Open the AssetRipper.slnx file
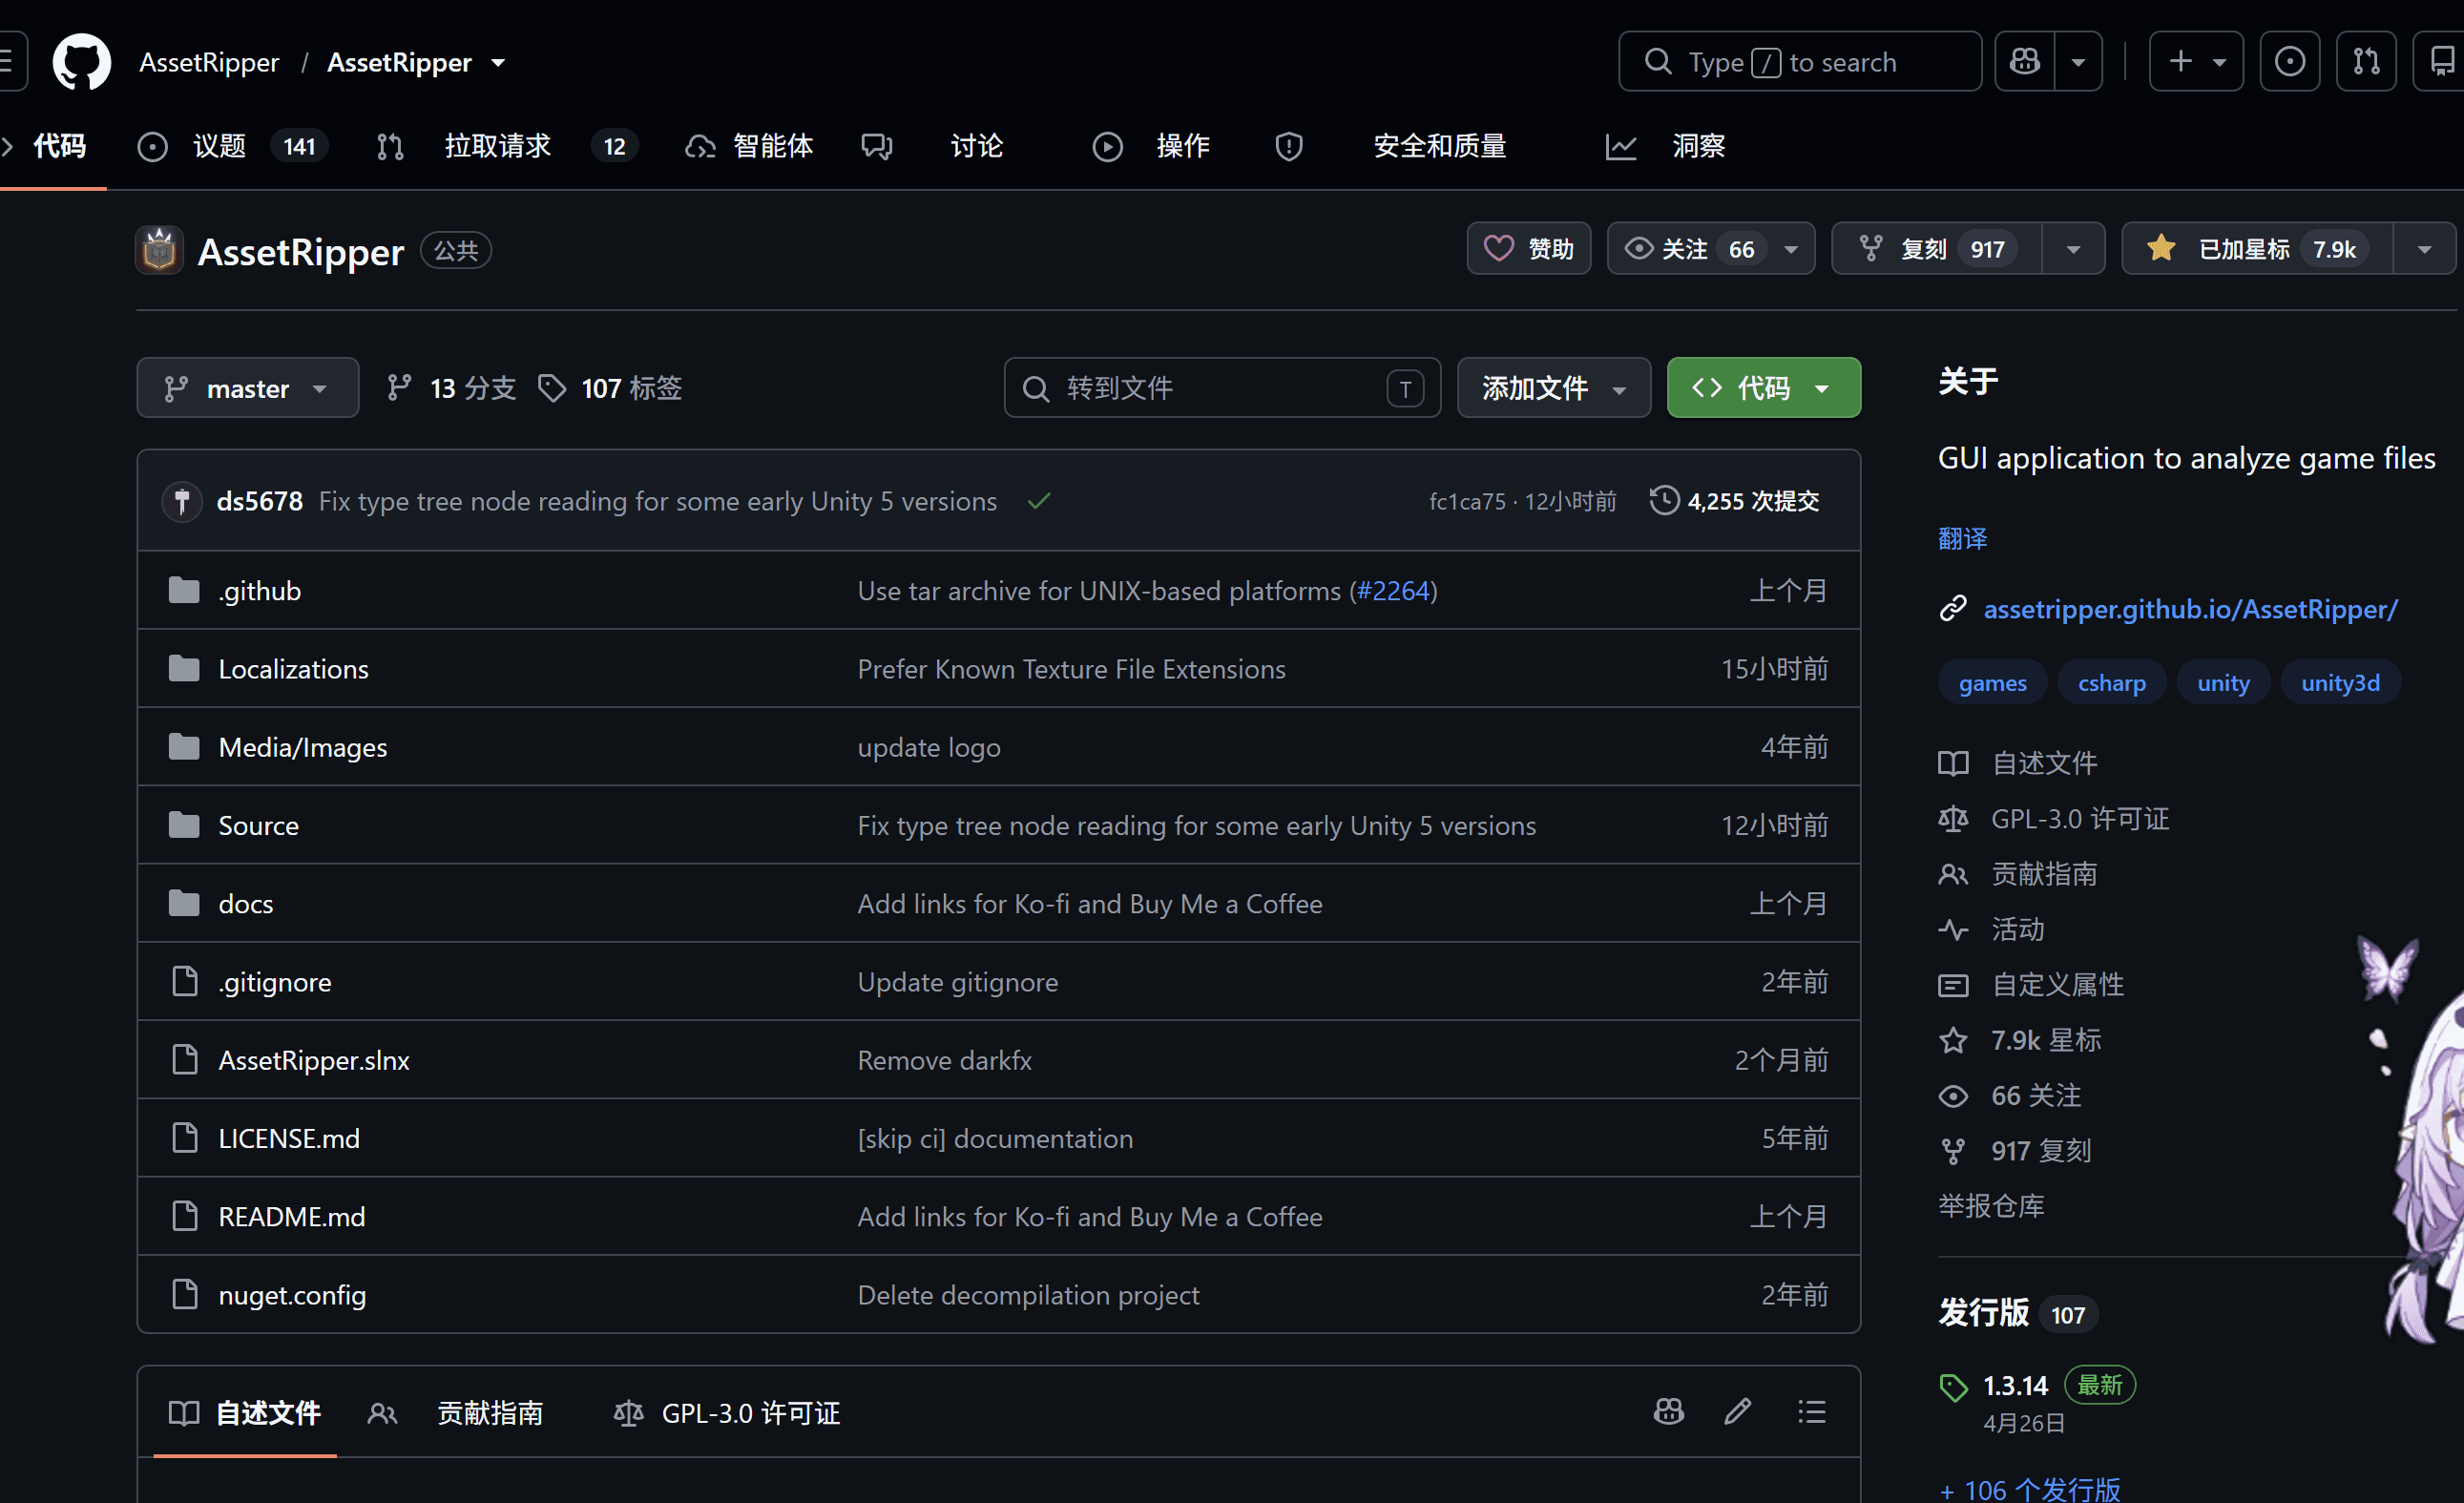The height and width of the screenshot is (1503, 2464). pos(314,1060)
